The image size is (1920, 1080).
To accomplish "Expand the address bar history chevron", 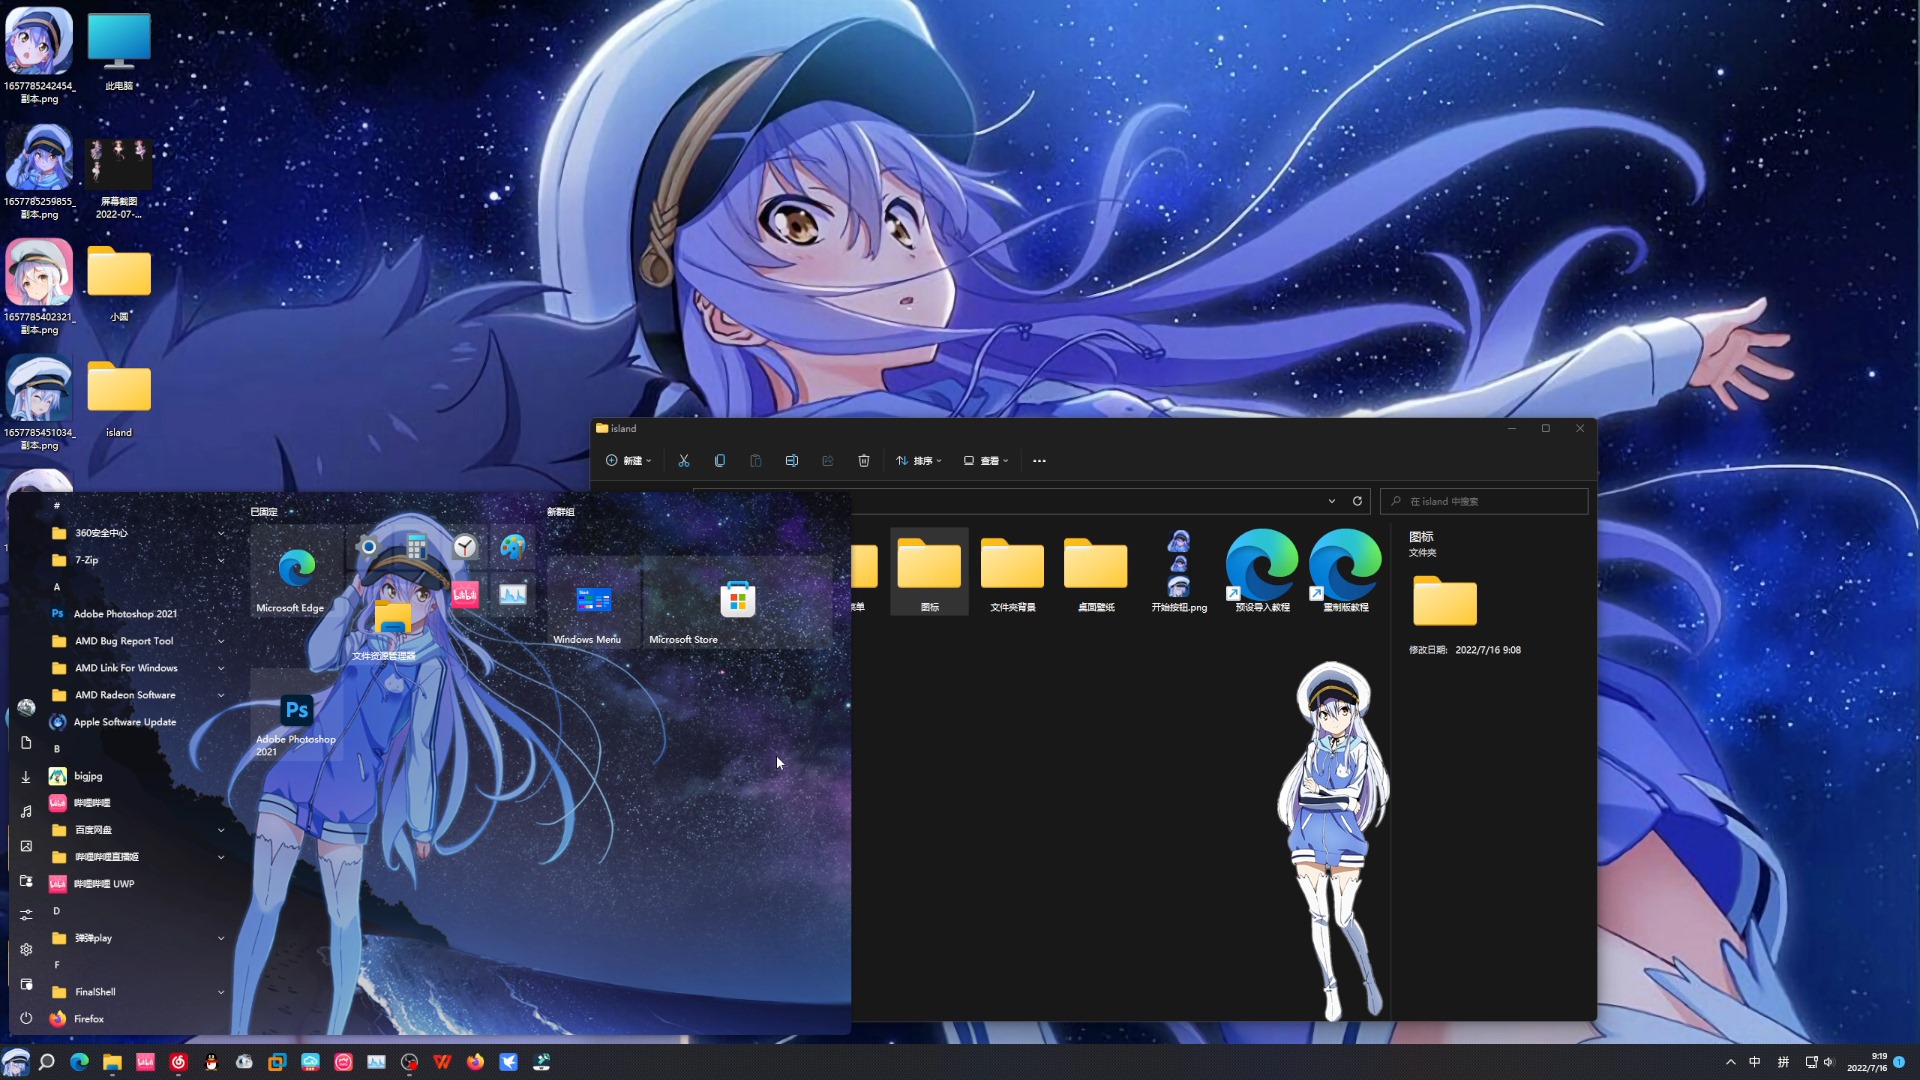I will pyautogui.click(x=1332, y=501).
